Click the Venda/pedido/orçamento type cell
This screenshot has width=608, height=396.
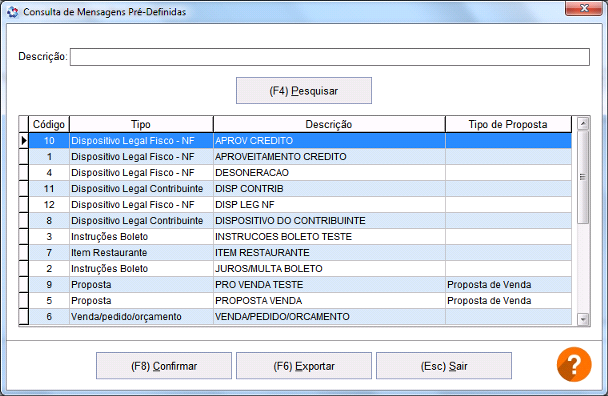[141, 316]
